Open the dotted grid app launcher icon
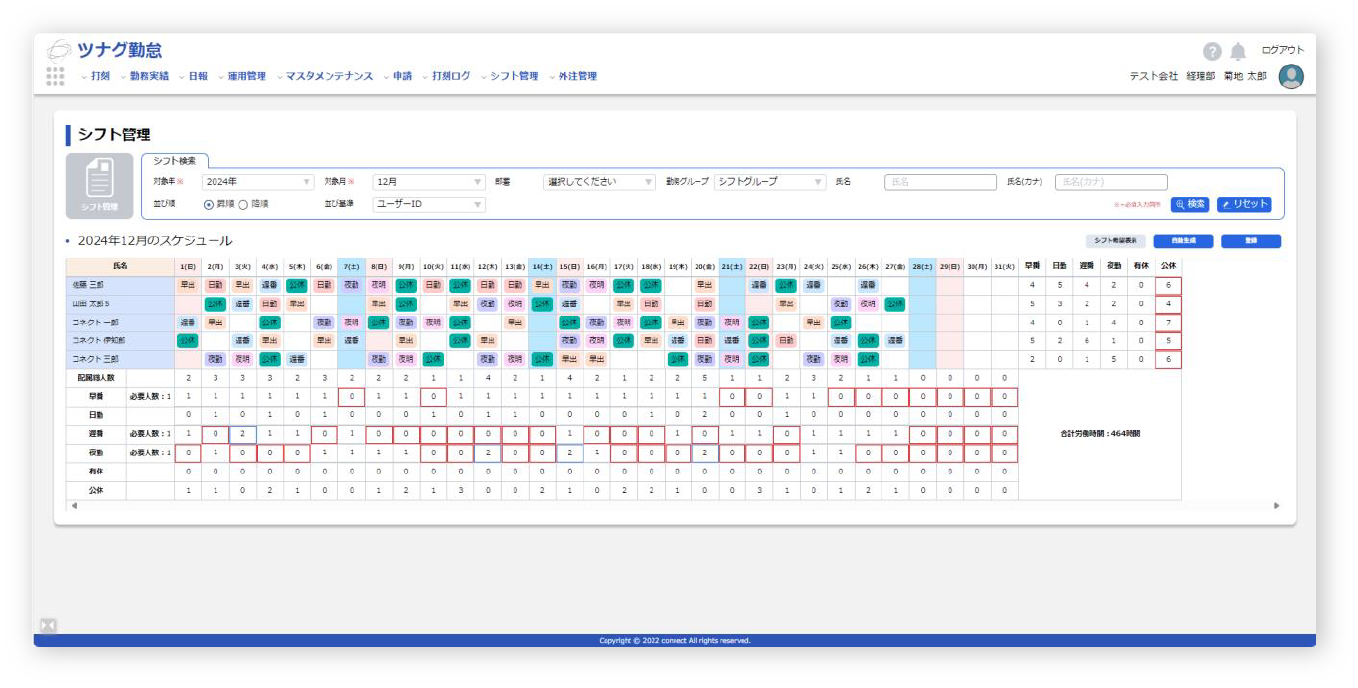 [55, 76]
